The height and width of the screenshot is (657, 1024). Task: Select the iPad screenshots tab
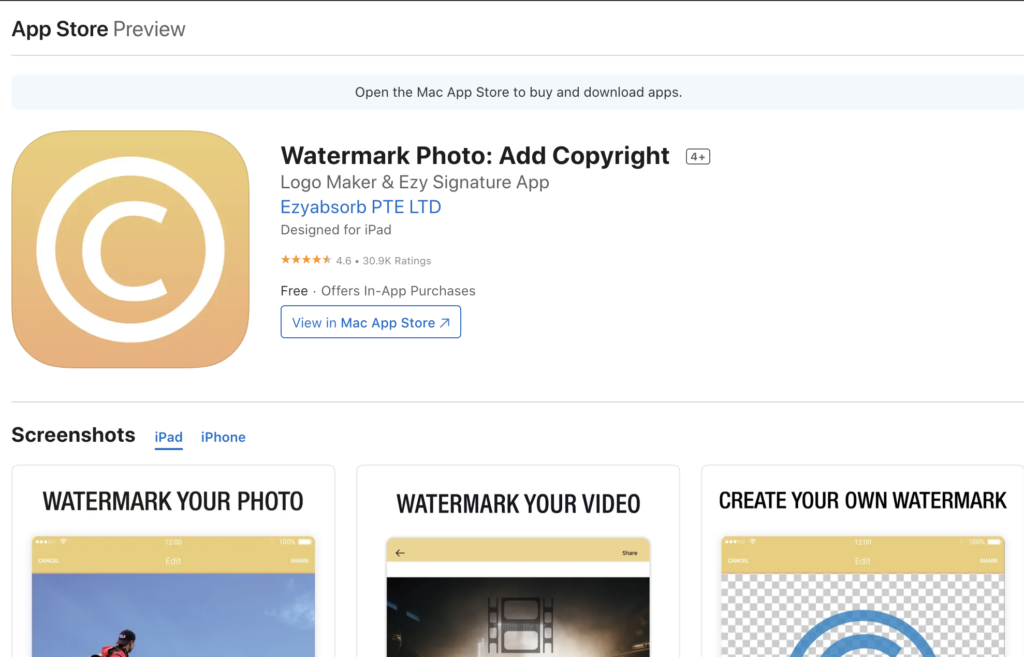point(168,437)
